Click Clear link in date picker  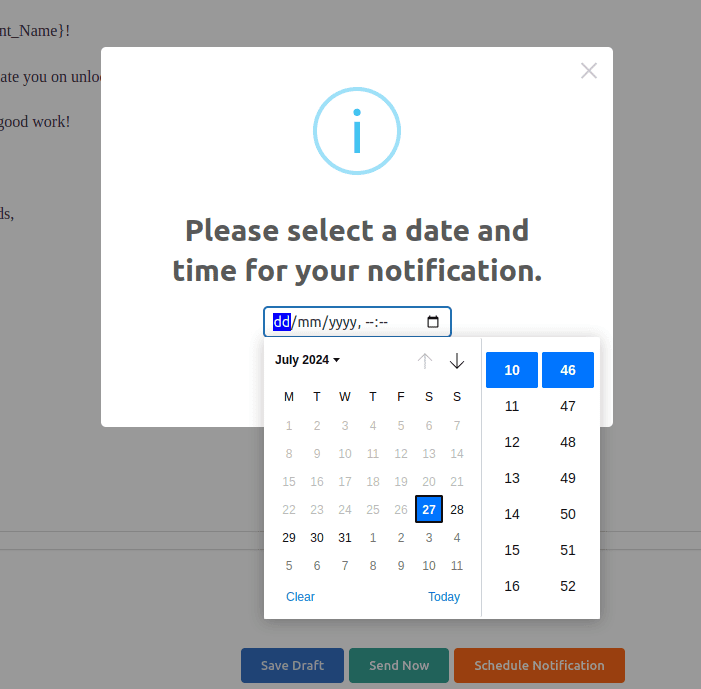(300, 597)
